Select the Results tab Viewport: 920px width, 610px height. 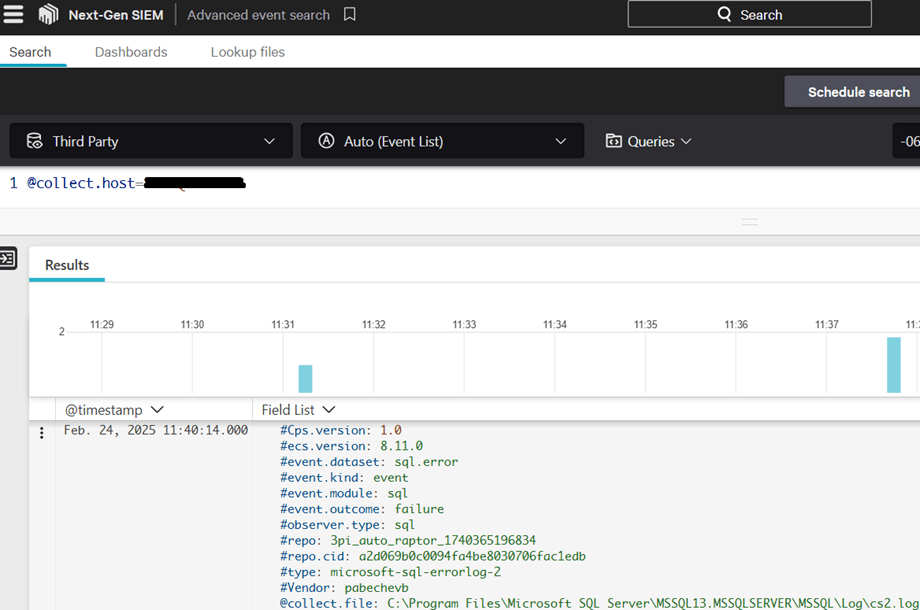(67, 265)
